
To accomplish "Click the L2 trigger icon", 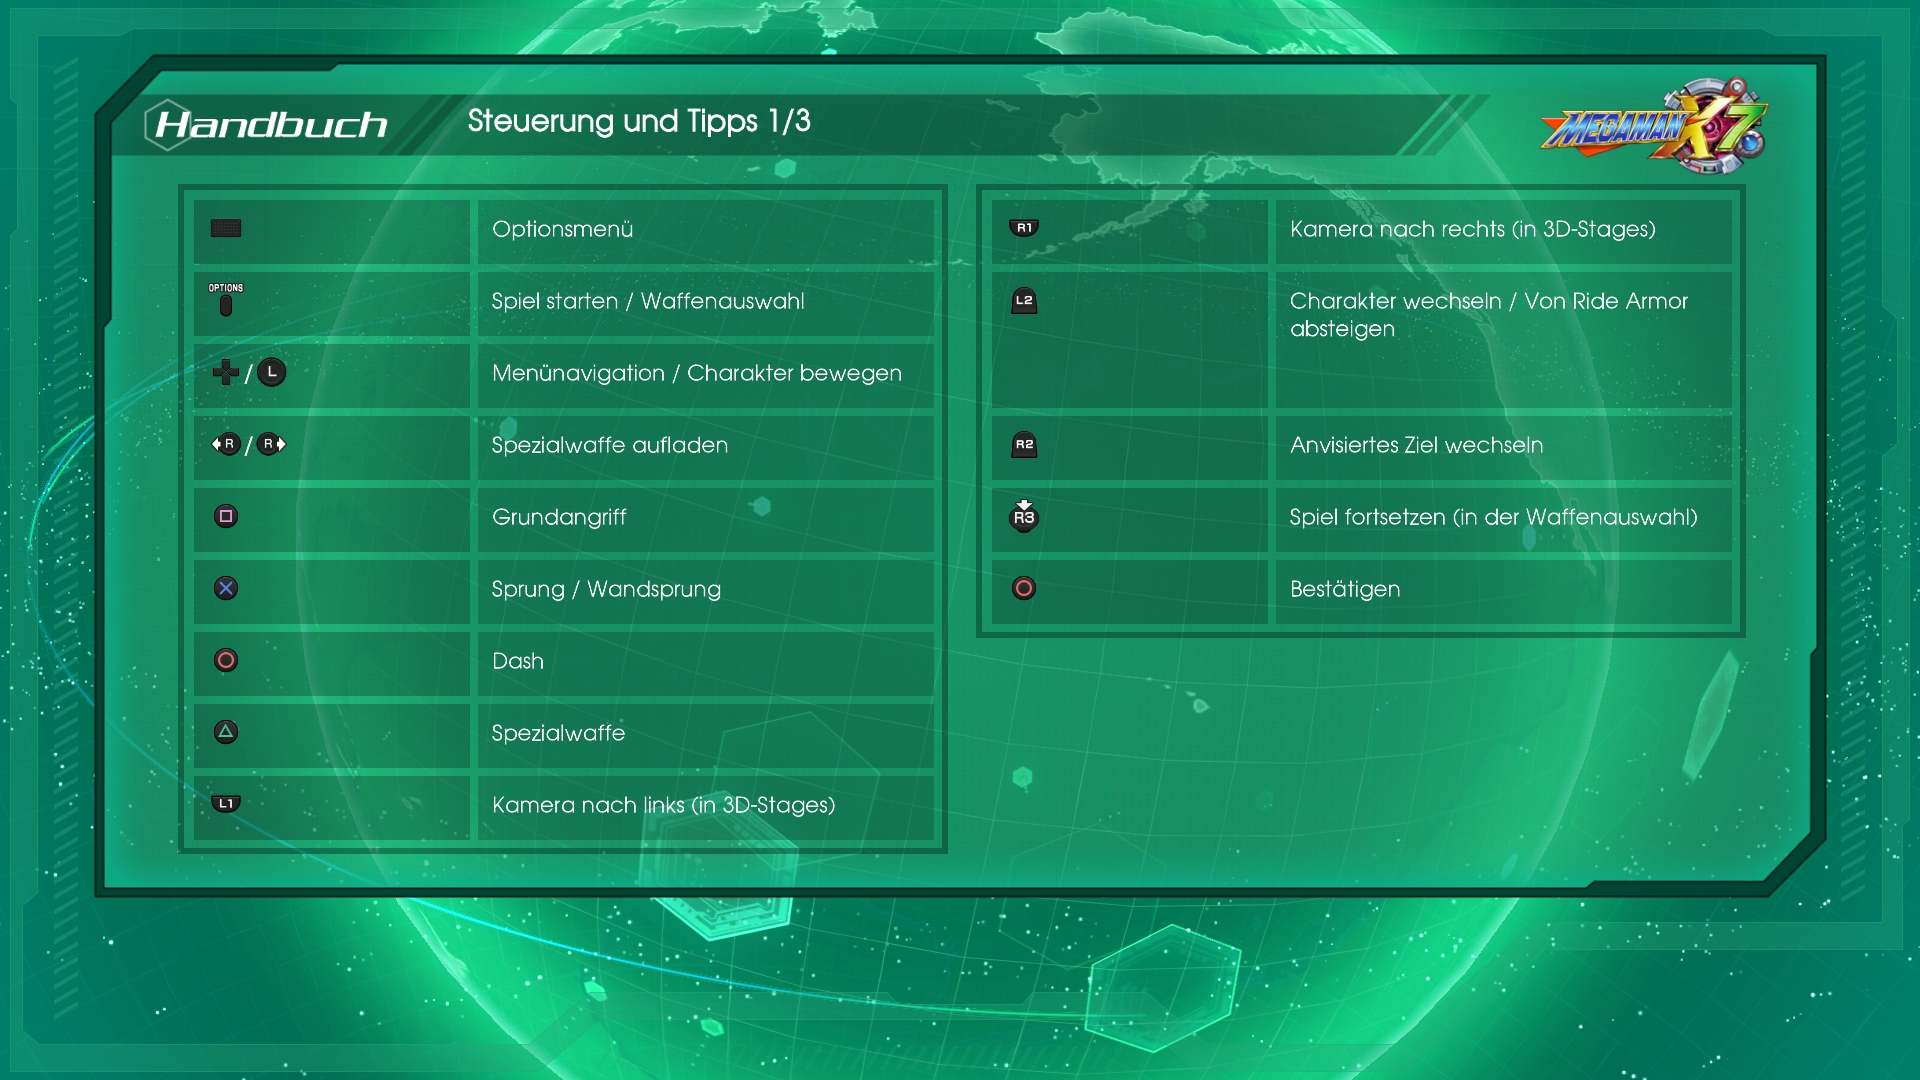I will 1024,301.
